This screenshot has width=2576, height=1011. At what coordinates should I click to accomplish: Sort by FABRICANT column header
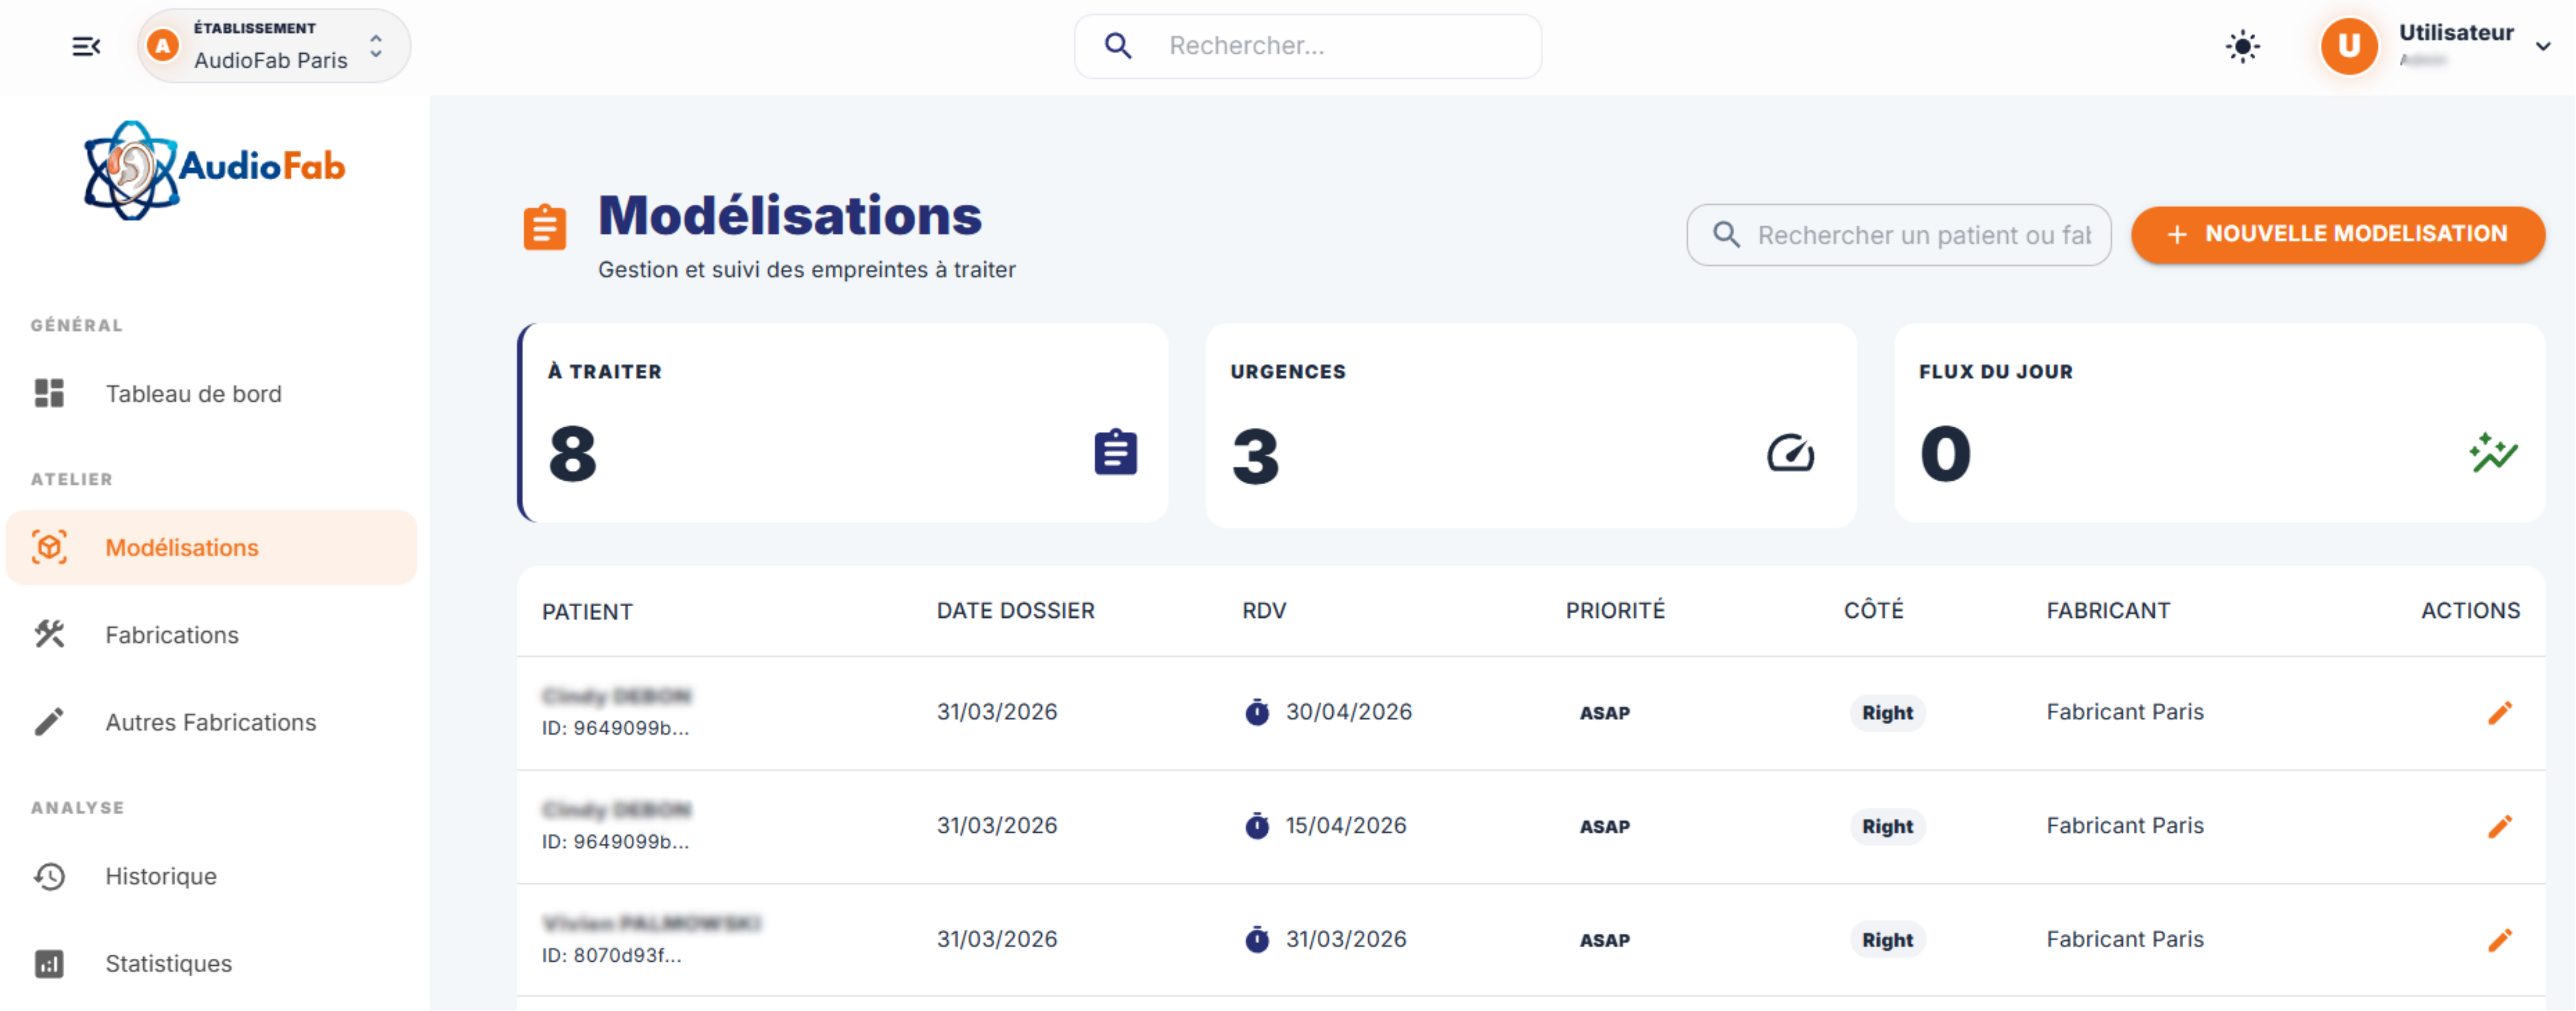click(2108, 611)
